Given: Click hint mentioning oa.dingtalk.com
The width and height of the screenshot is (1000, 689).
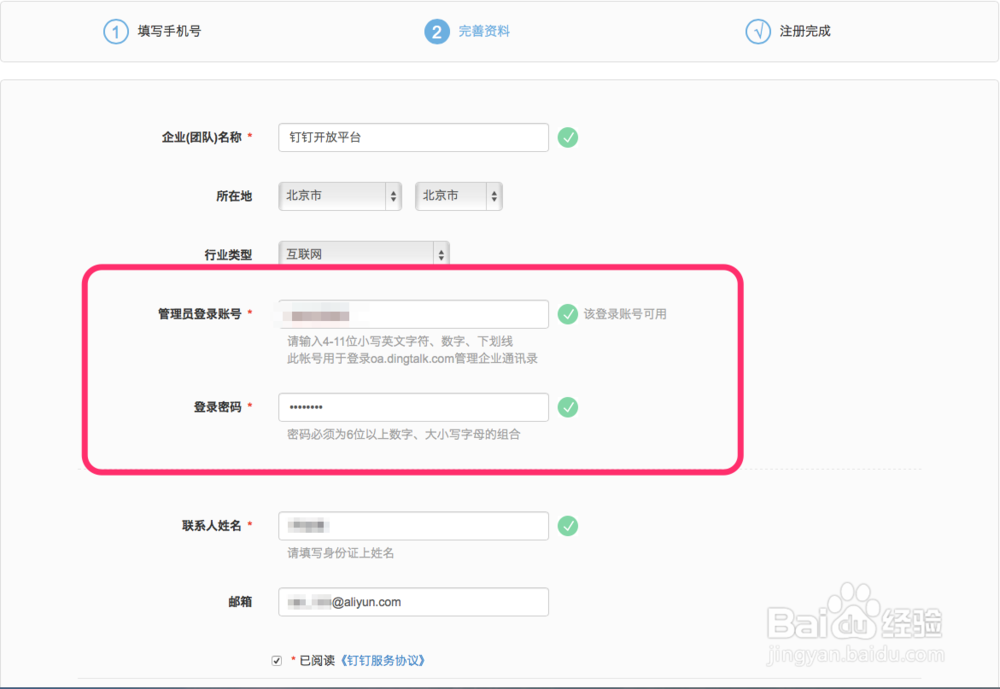Looking at the screenshot, I should (412, 359).
